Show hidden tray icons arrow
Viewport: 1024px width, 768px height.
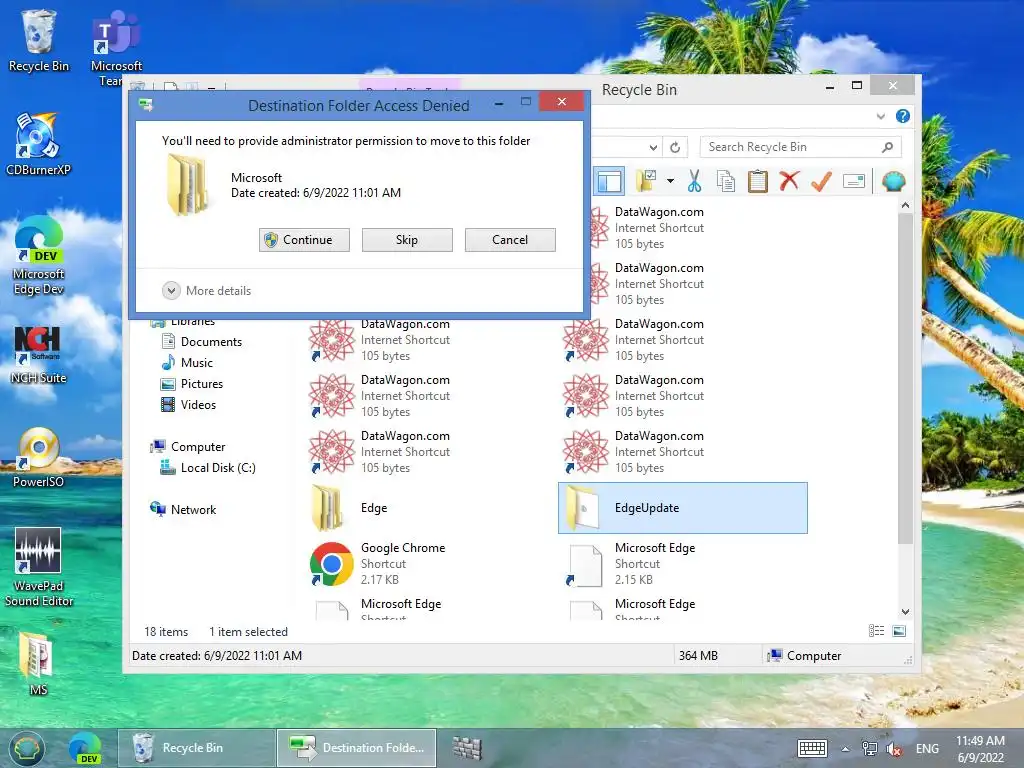[x=845, y=749]
